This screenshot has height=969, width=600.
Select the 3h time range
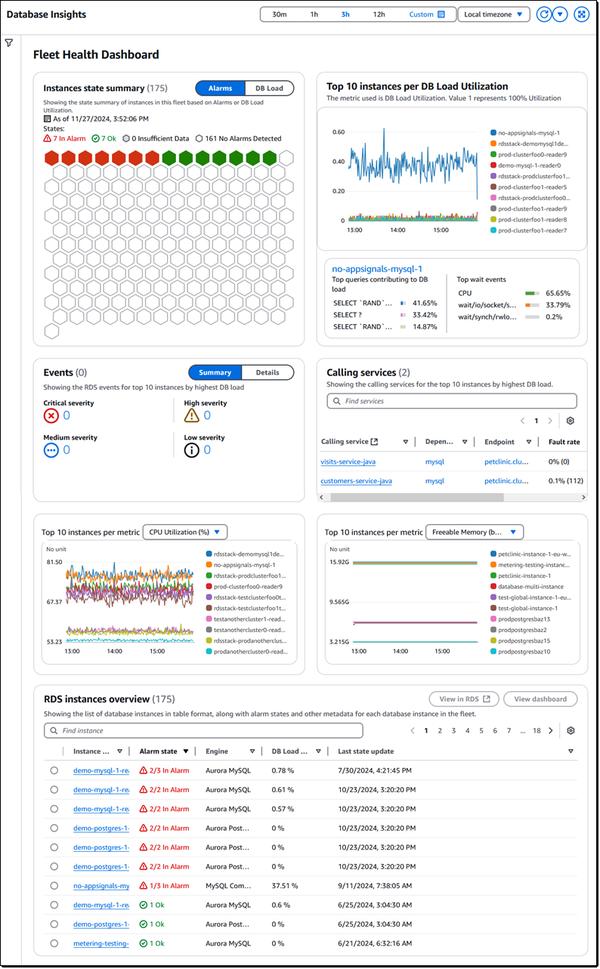(345, 14)
